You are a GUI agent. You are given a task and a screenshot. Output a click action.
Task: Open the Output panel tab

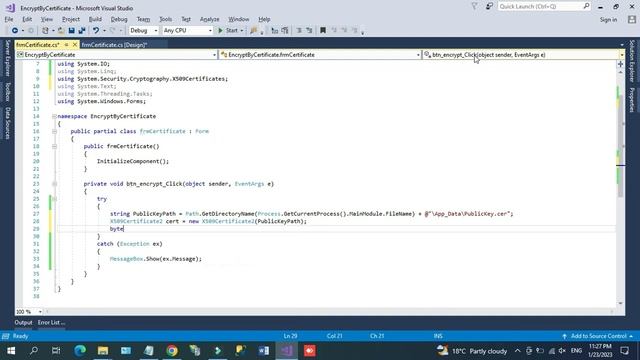(x=23, y=322)
